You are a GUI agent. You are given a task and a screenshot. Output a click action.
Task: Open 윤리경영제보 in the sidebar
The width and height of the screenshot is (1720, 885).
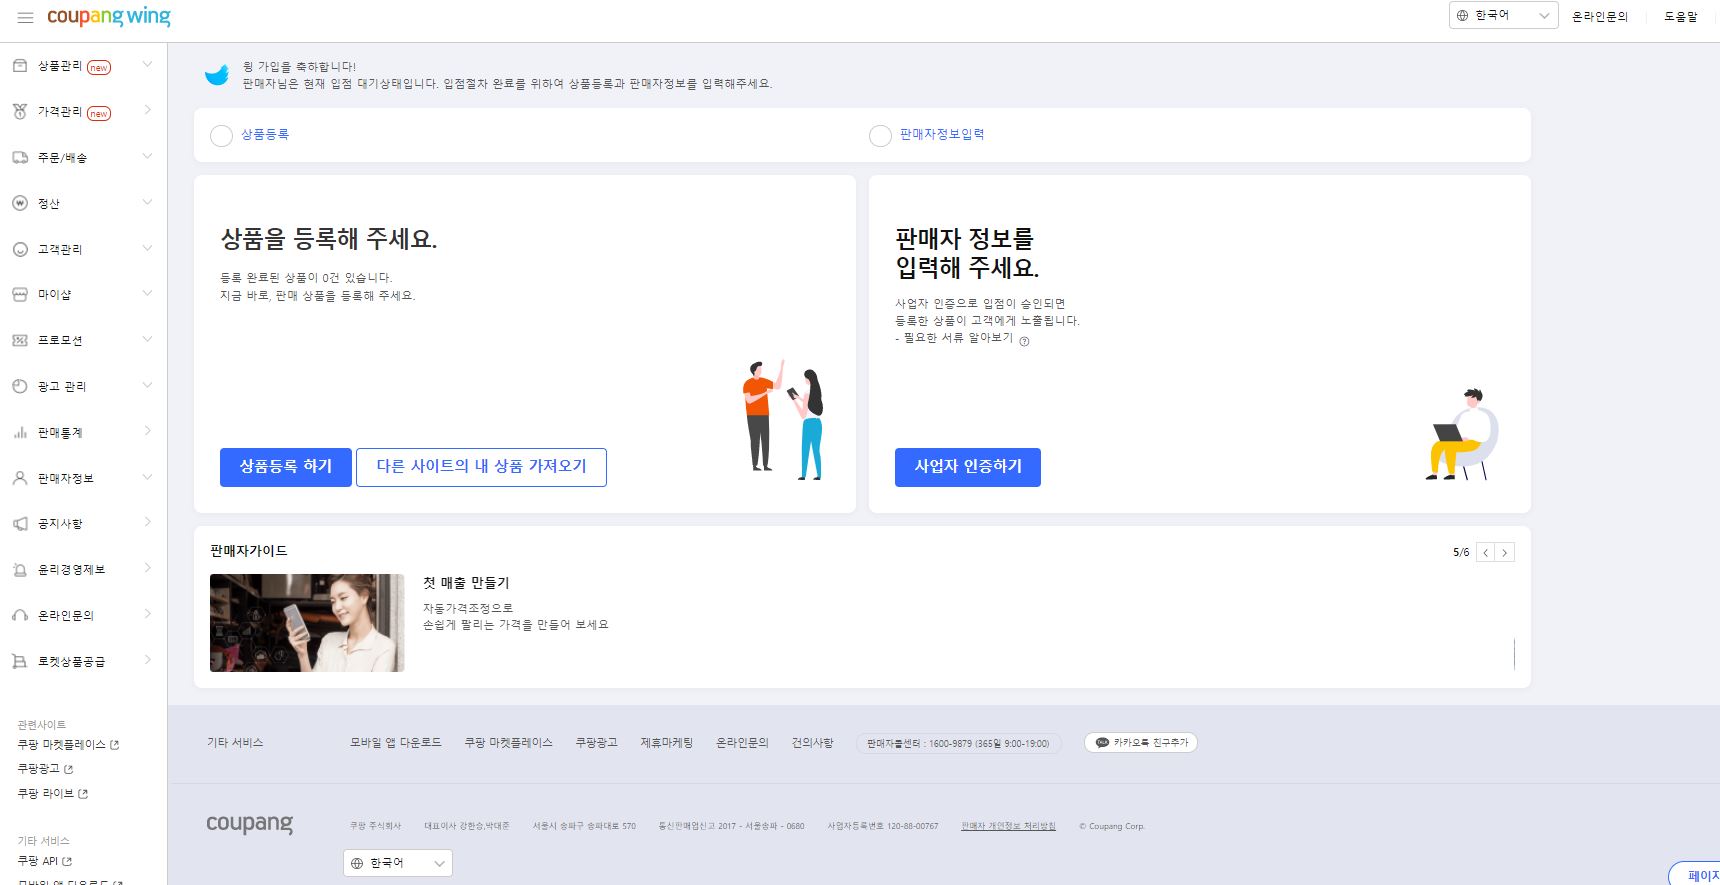71,570
